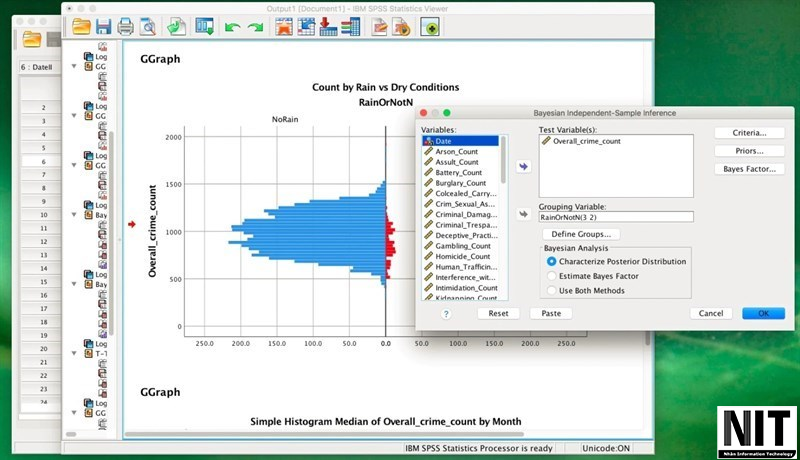This screenshot has width=800, height=460.
Task: Select Battery_Count variable
Action: coord(460,172)
